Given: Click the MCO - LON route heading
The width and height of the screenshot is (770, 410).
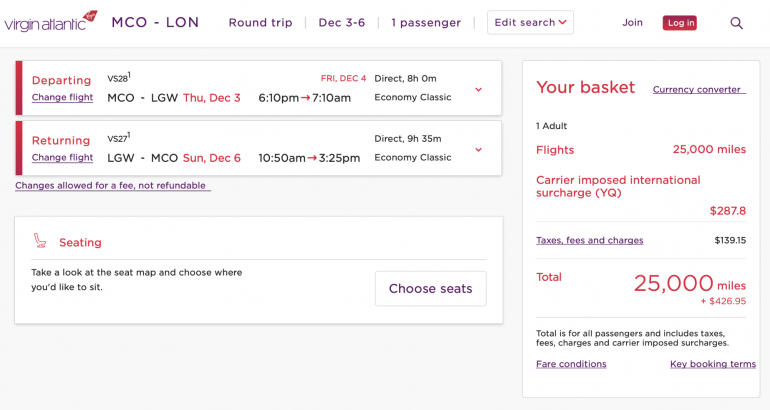Looking at the screenshot, I should pos(155,22).
